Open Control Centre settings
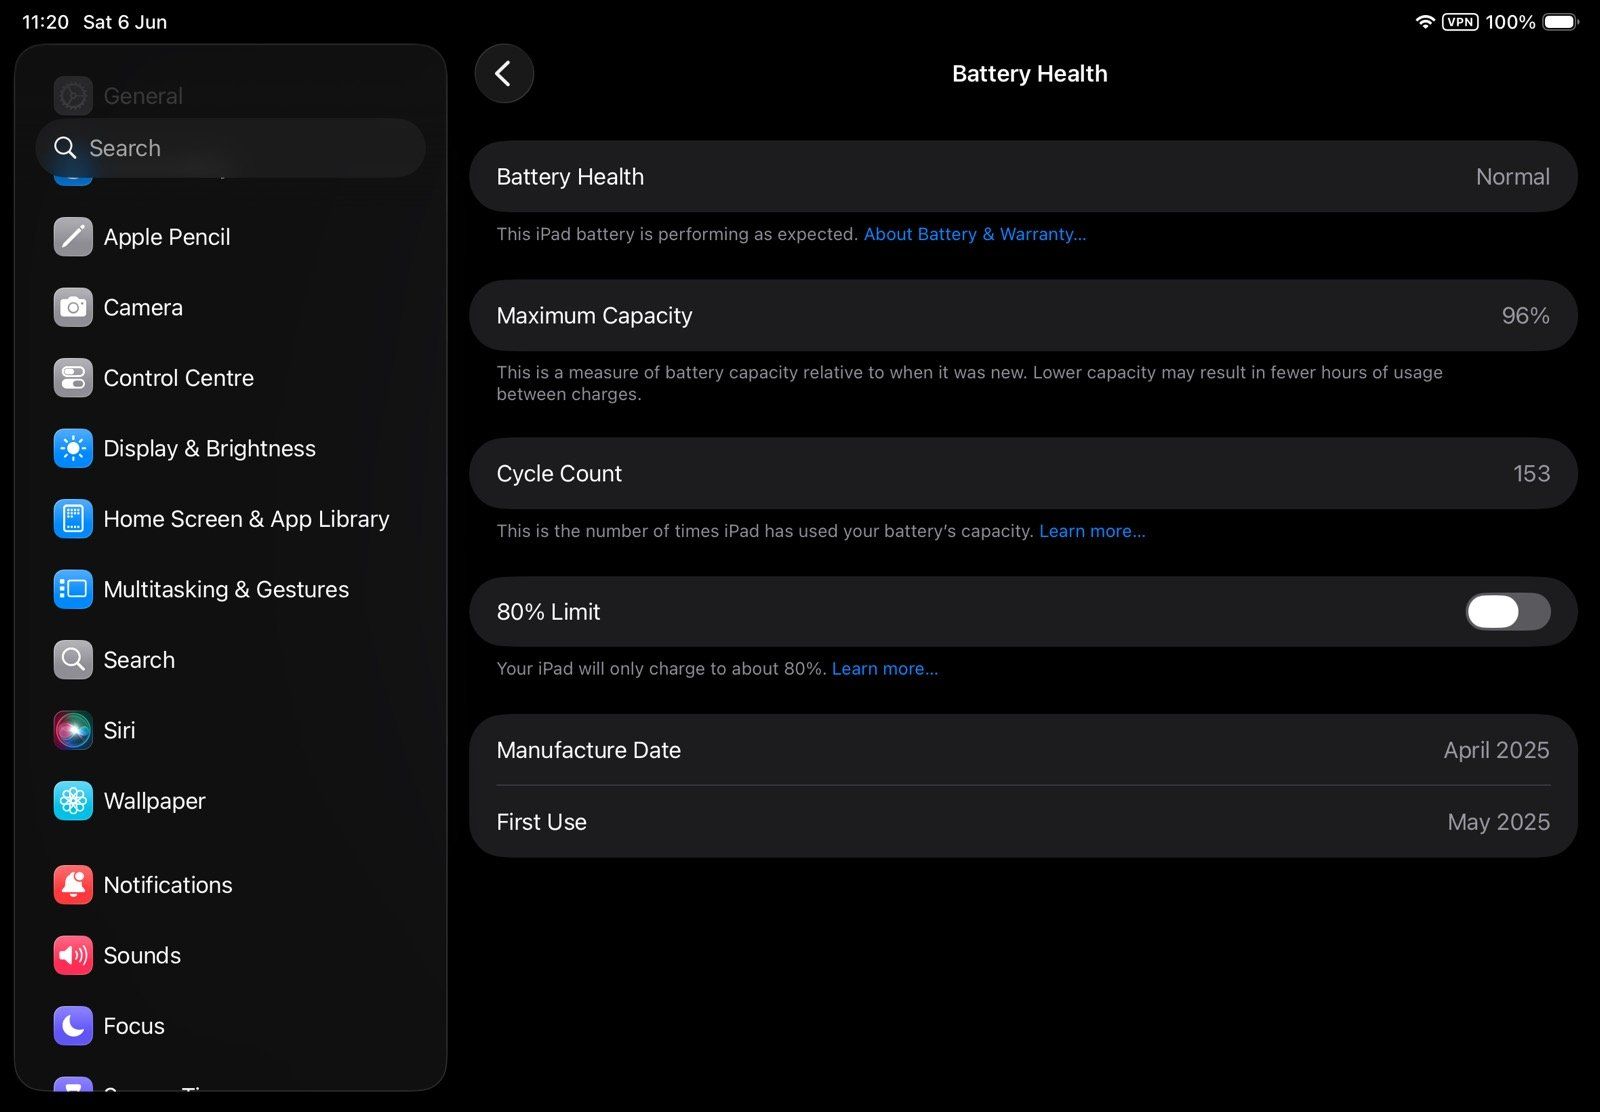Image resolution: width=1600 pixels, height=1112 pixels. point(230,378)
